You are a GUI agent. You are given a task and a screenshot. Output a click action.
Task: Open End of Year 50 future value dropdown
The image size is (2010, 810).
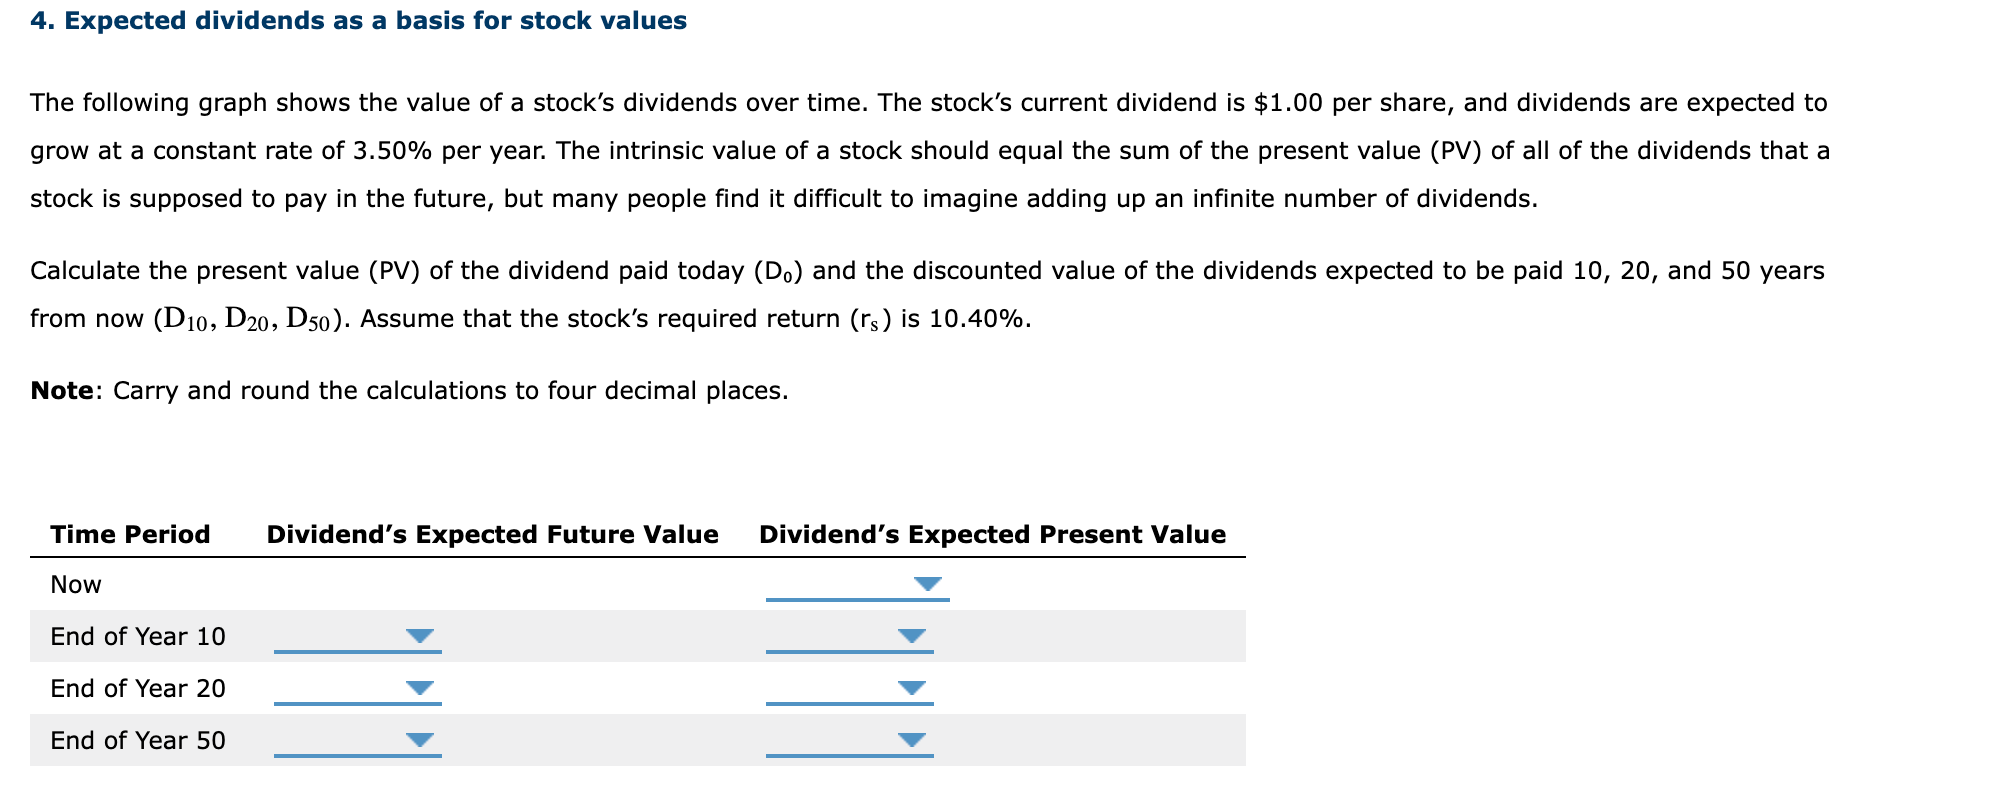[419, 740]
